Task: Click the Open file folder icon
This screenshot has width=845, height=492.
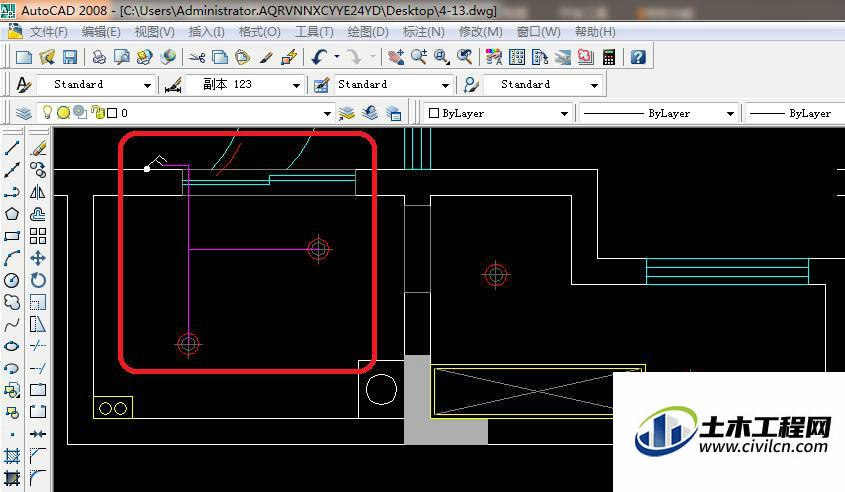Action: [47, 57]
